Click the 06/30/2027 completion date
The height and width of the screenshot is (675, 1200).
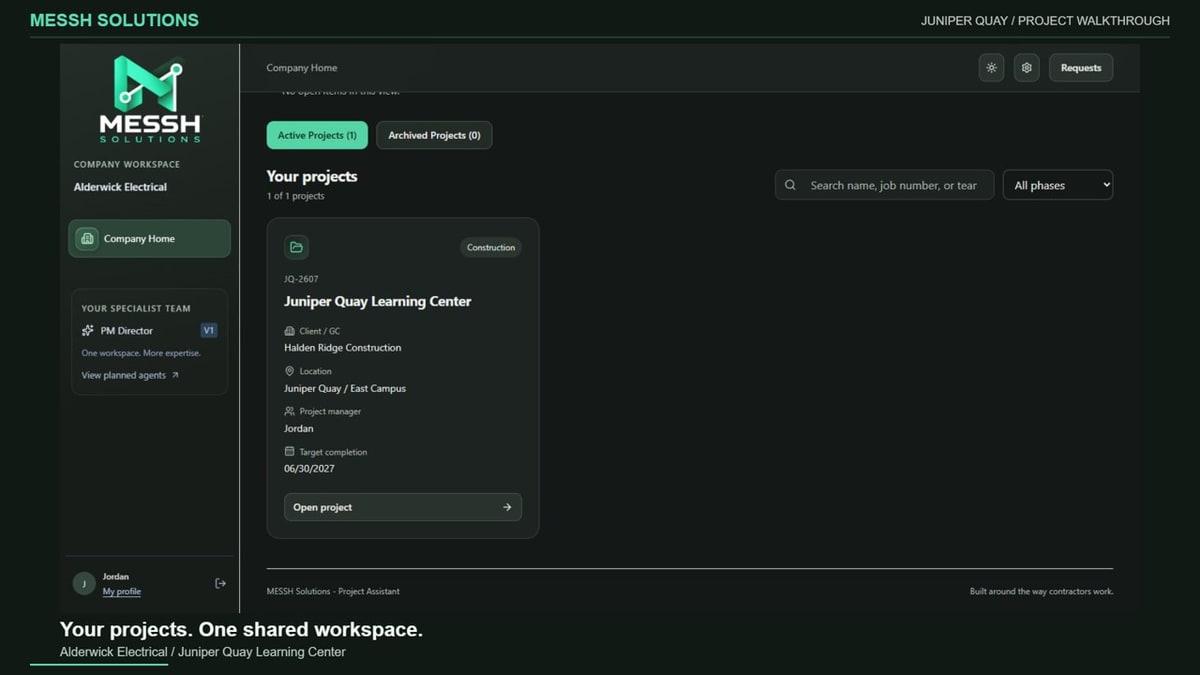point(309,468)
